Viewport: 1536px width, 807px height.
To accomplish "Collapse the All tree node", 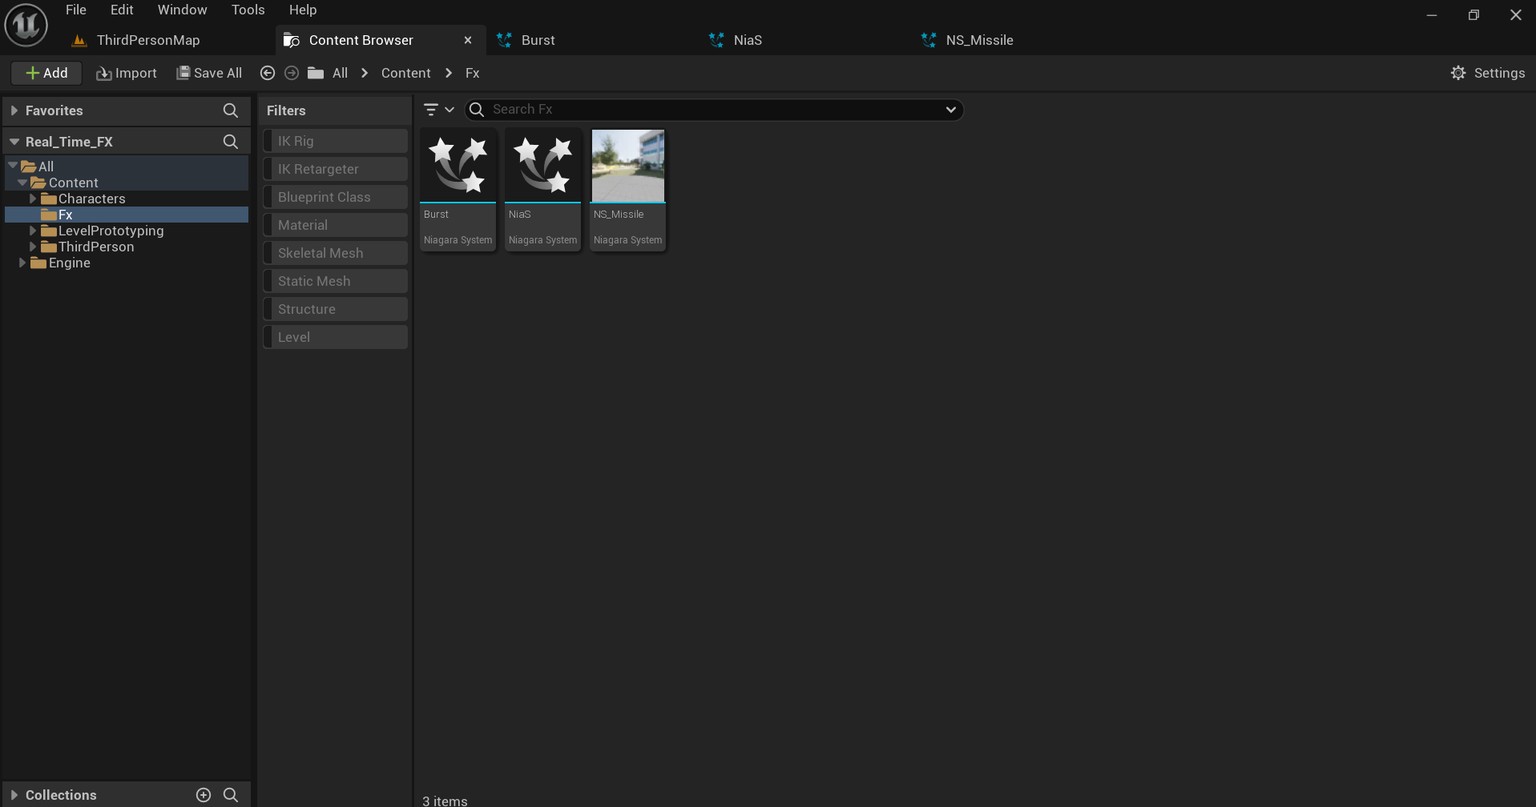I will tap(13, 166).
